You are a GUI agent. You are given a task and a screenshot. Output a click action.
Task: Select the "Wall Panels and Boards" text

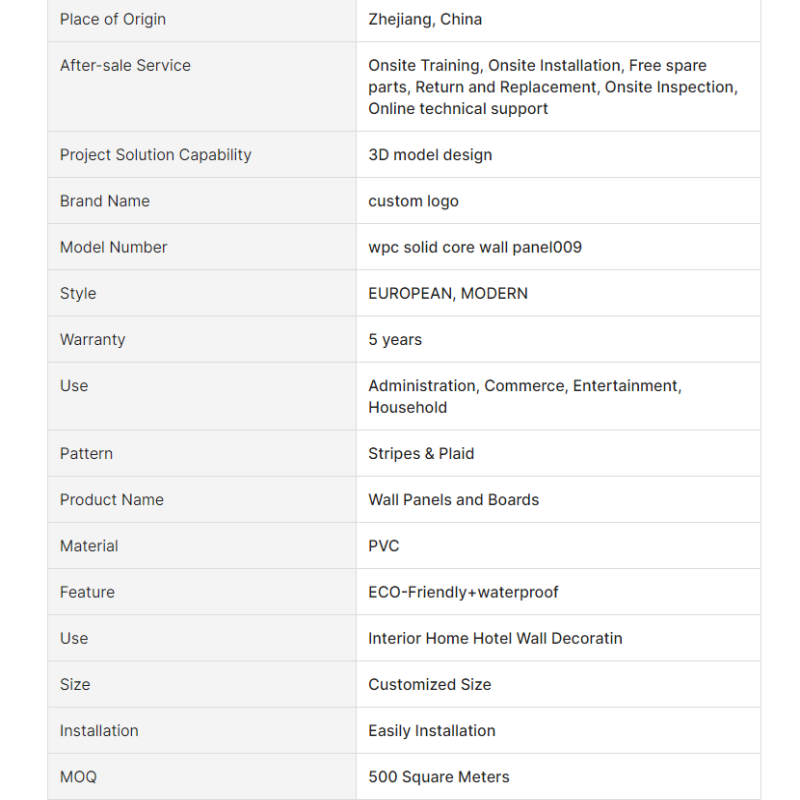(x=453, y=499)
